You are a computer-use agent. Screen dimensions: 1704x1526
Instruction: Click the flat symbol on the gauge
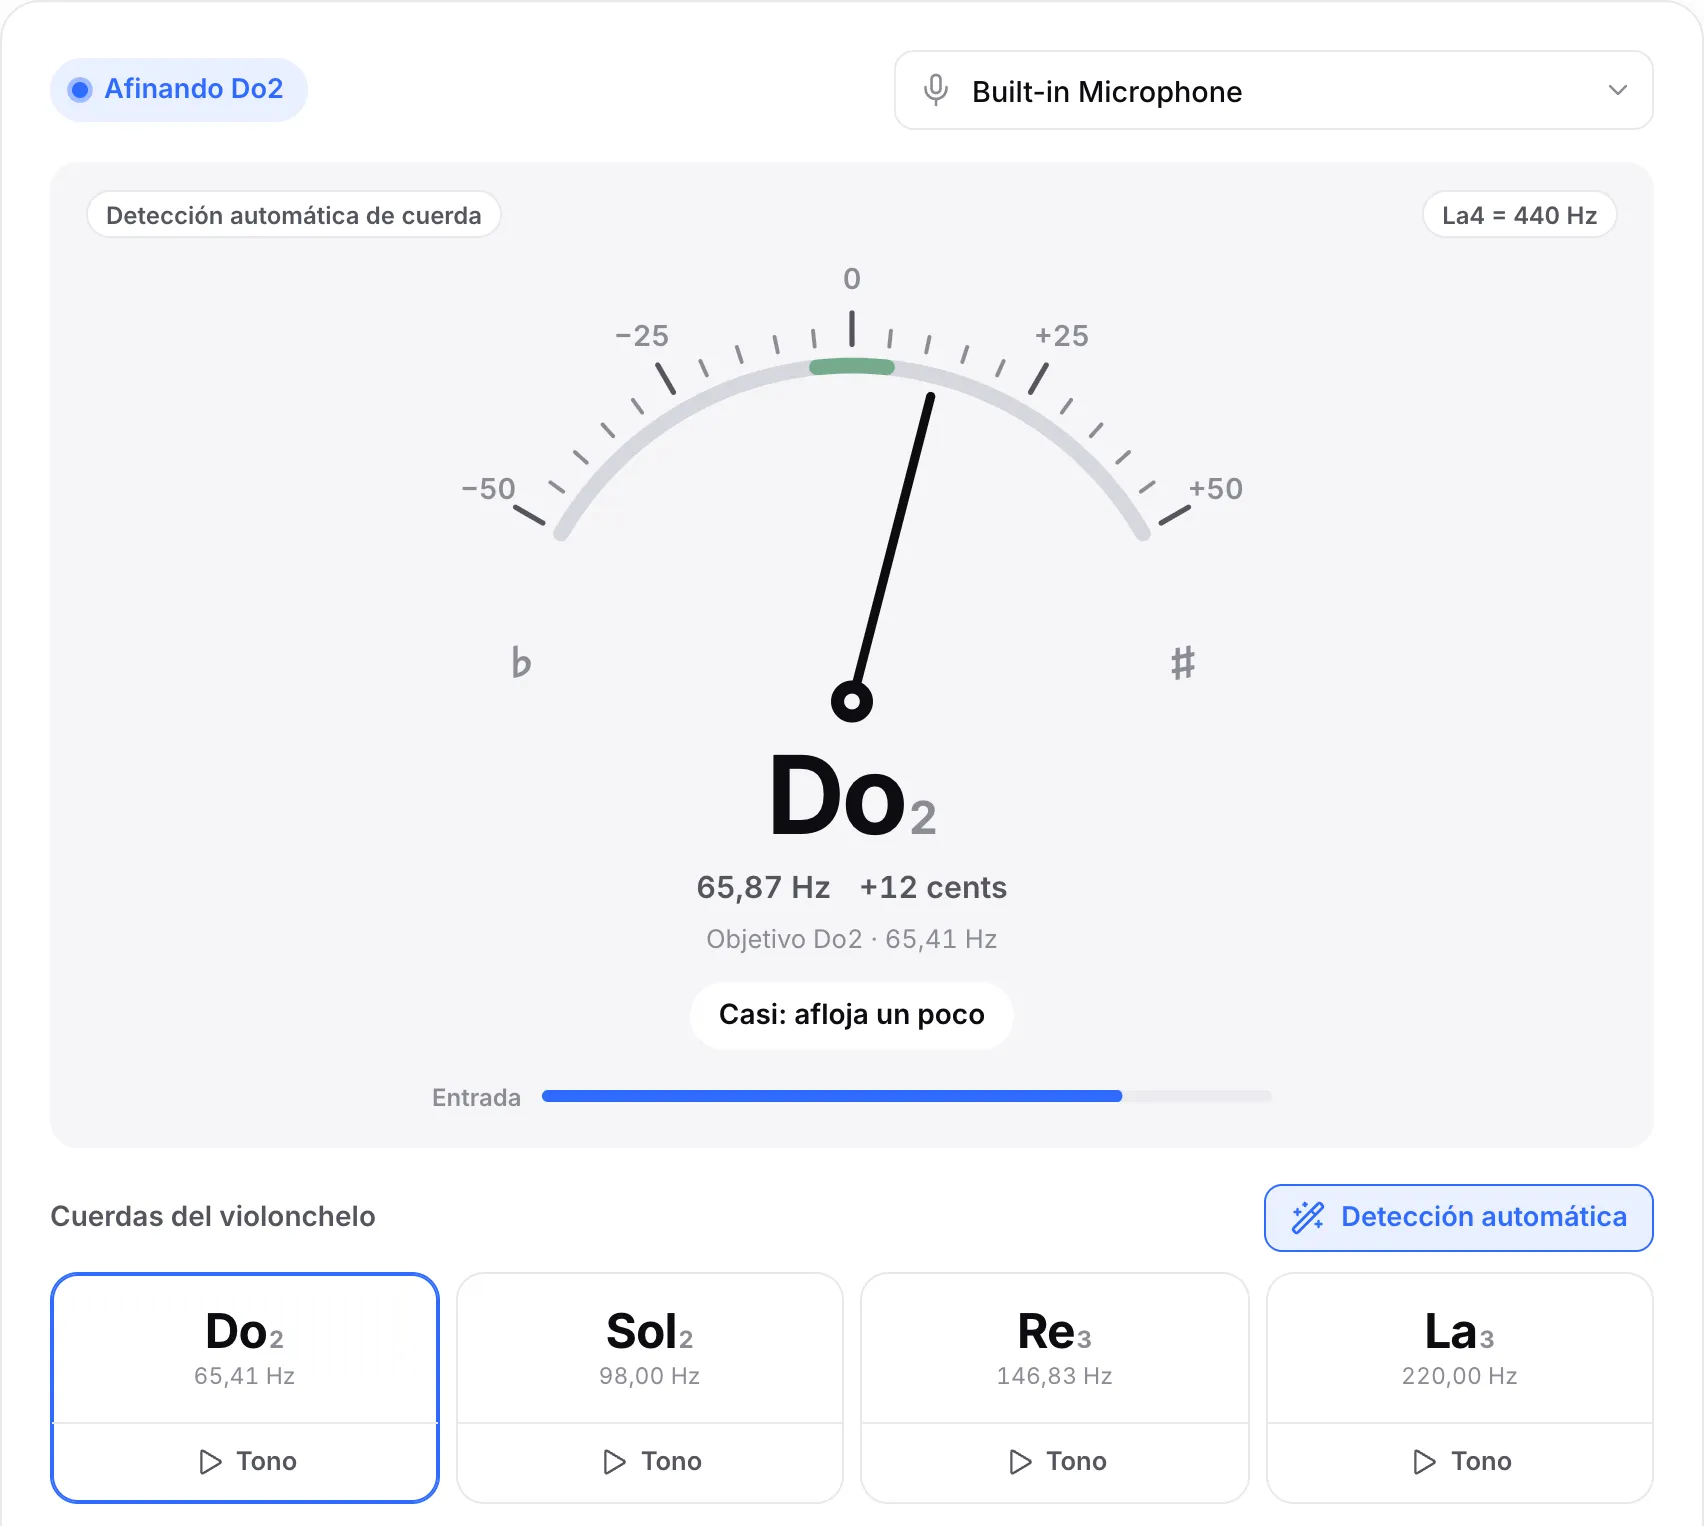521,662
